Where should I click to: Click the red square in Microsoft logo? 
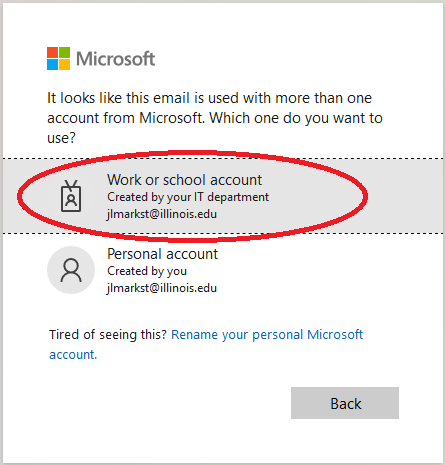point(52,52)
